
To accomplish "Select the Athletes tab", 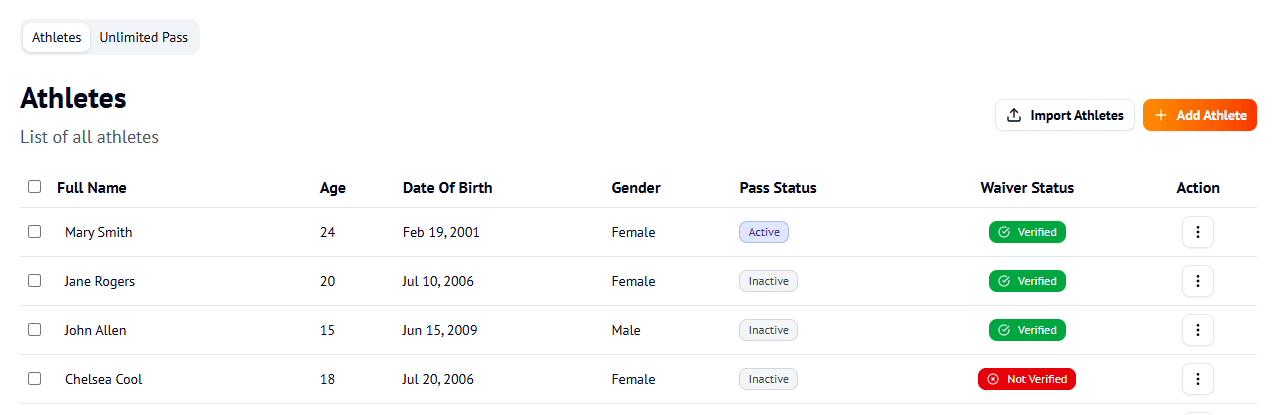I will click(57, 37).
